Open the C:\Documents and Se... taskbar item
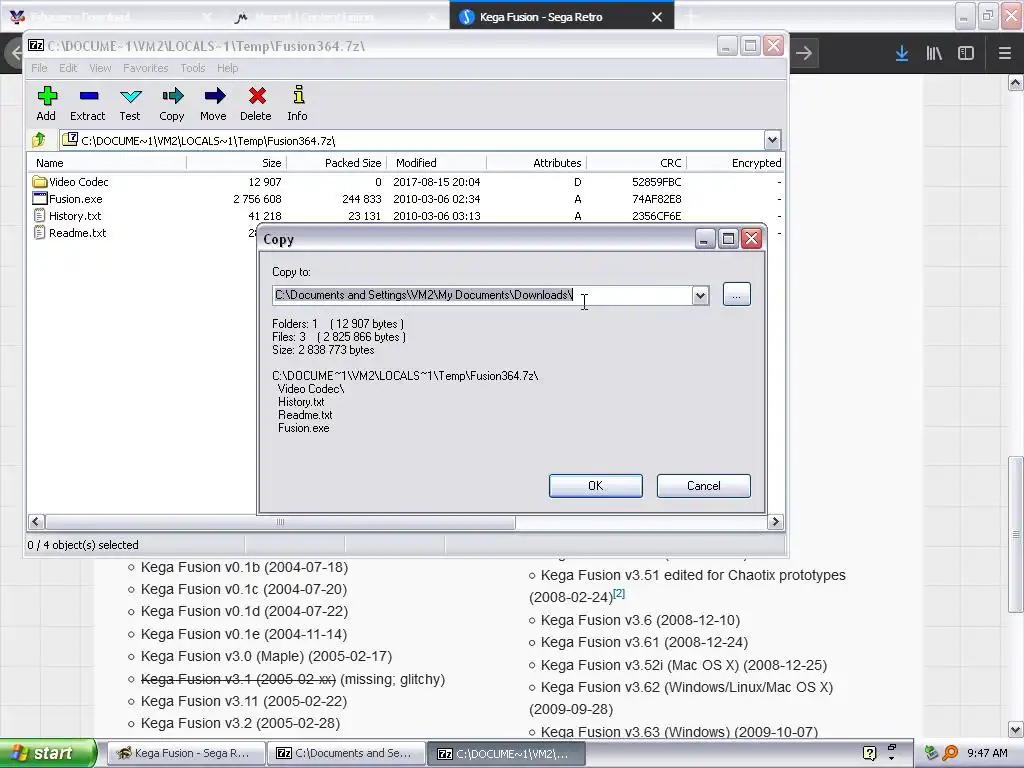The height and width of the screenshot is (768, 1024). coord(346,753)
